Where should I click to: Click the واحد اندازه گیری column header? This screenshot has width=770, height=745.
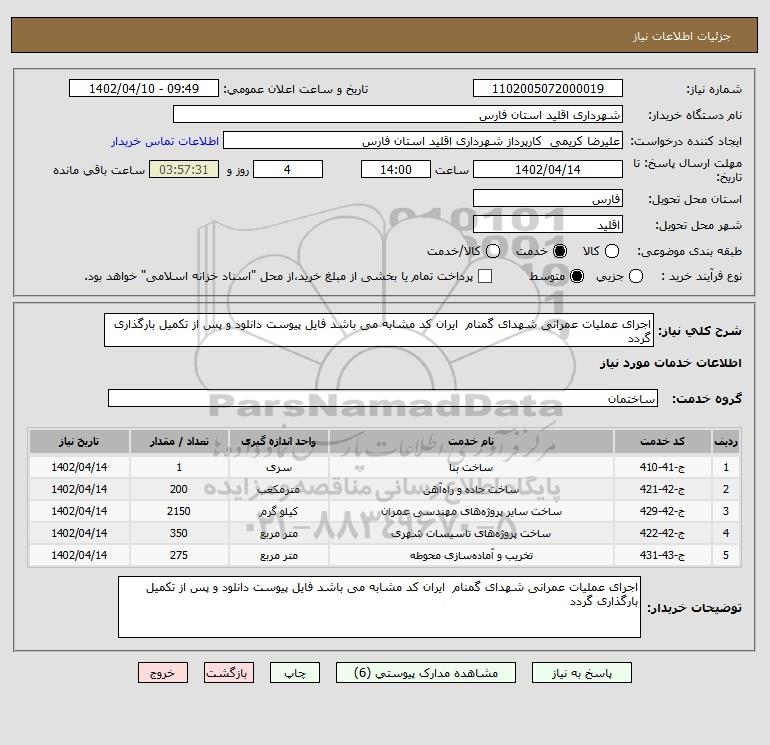pyautogui.click(x=278, y=441)
